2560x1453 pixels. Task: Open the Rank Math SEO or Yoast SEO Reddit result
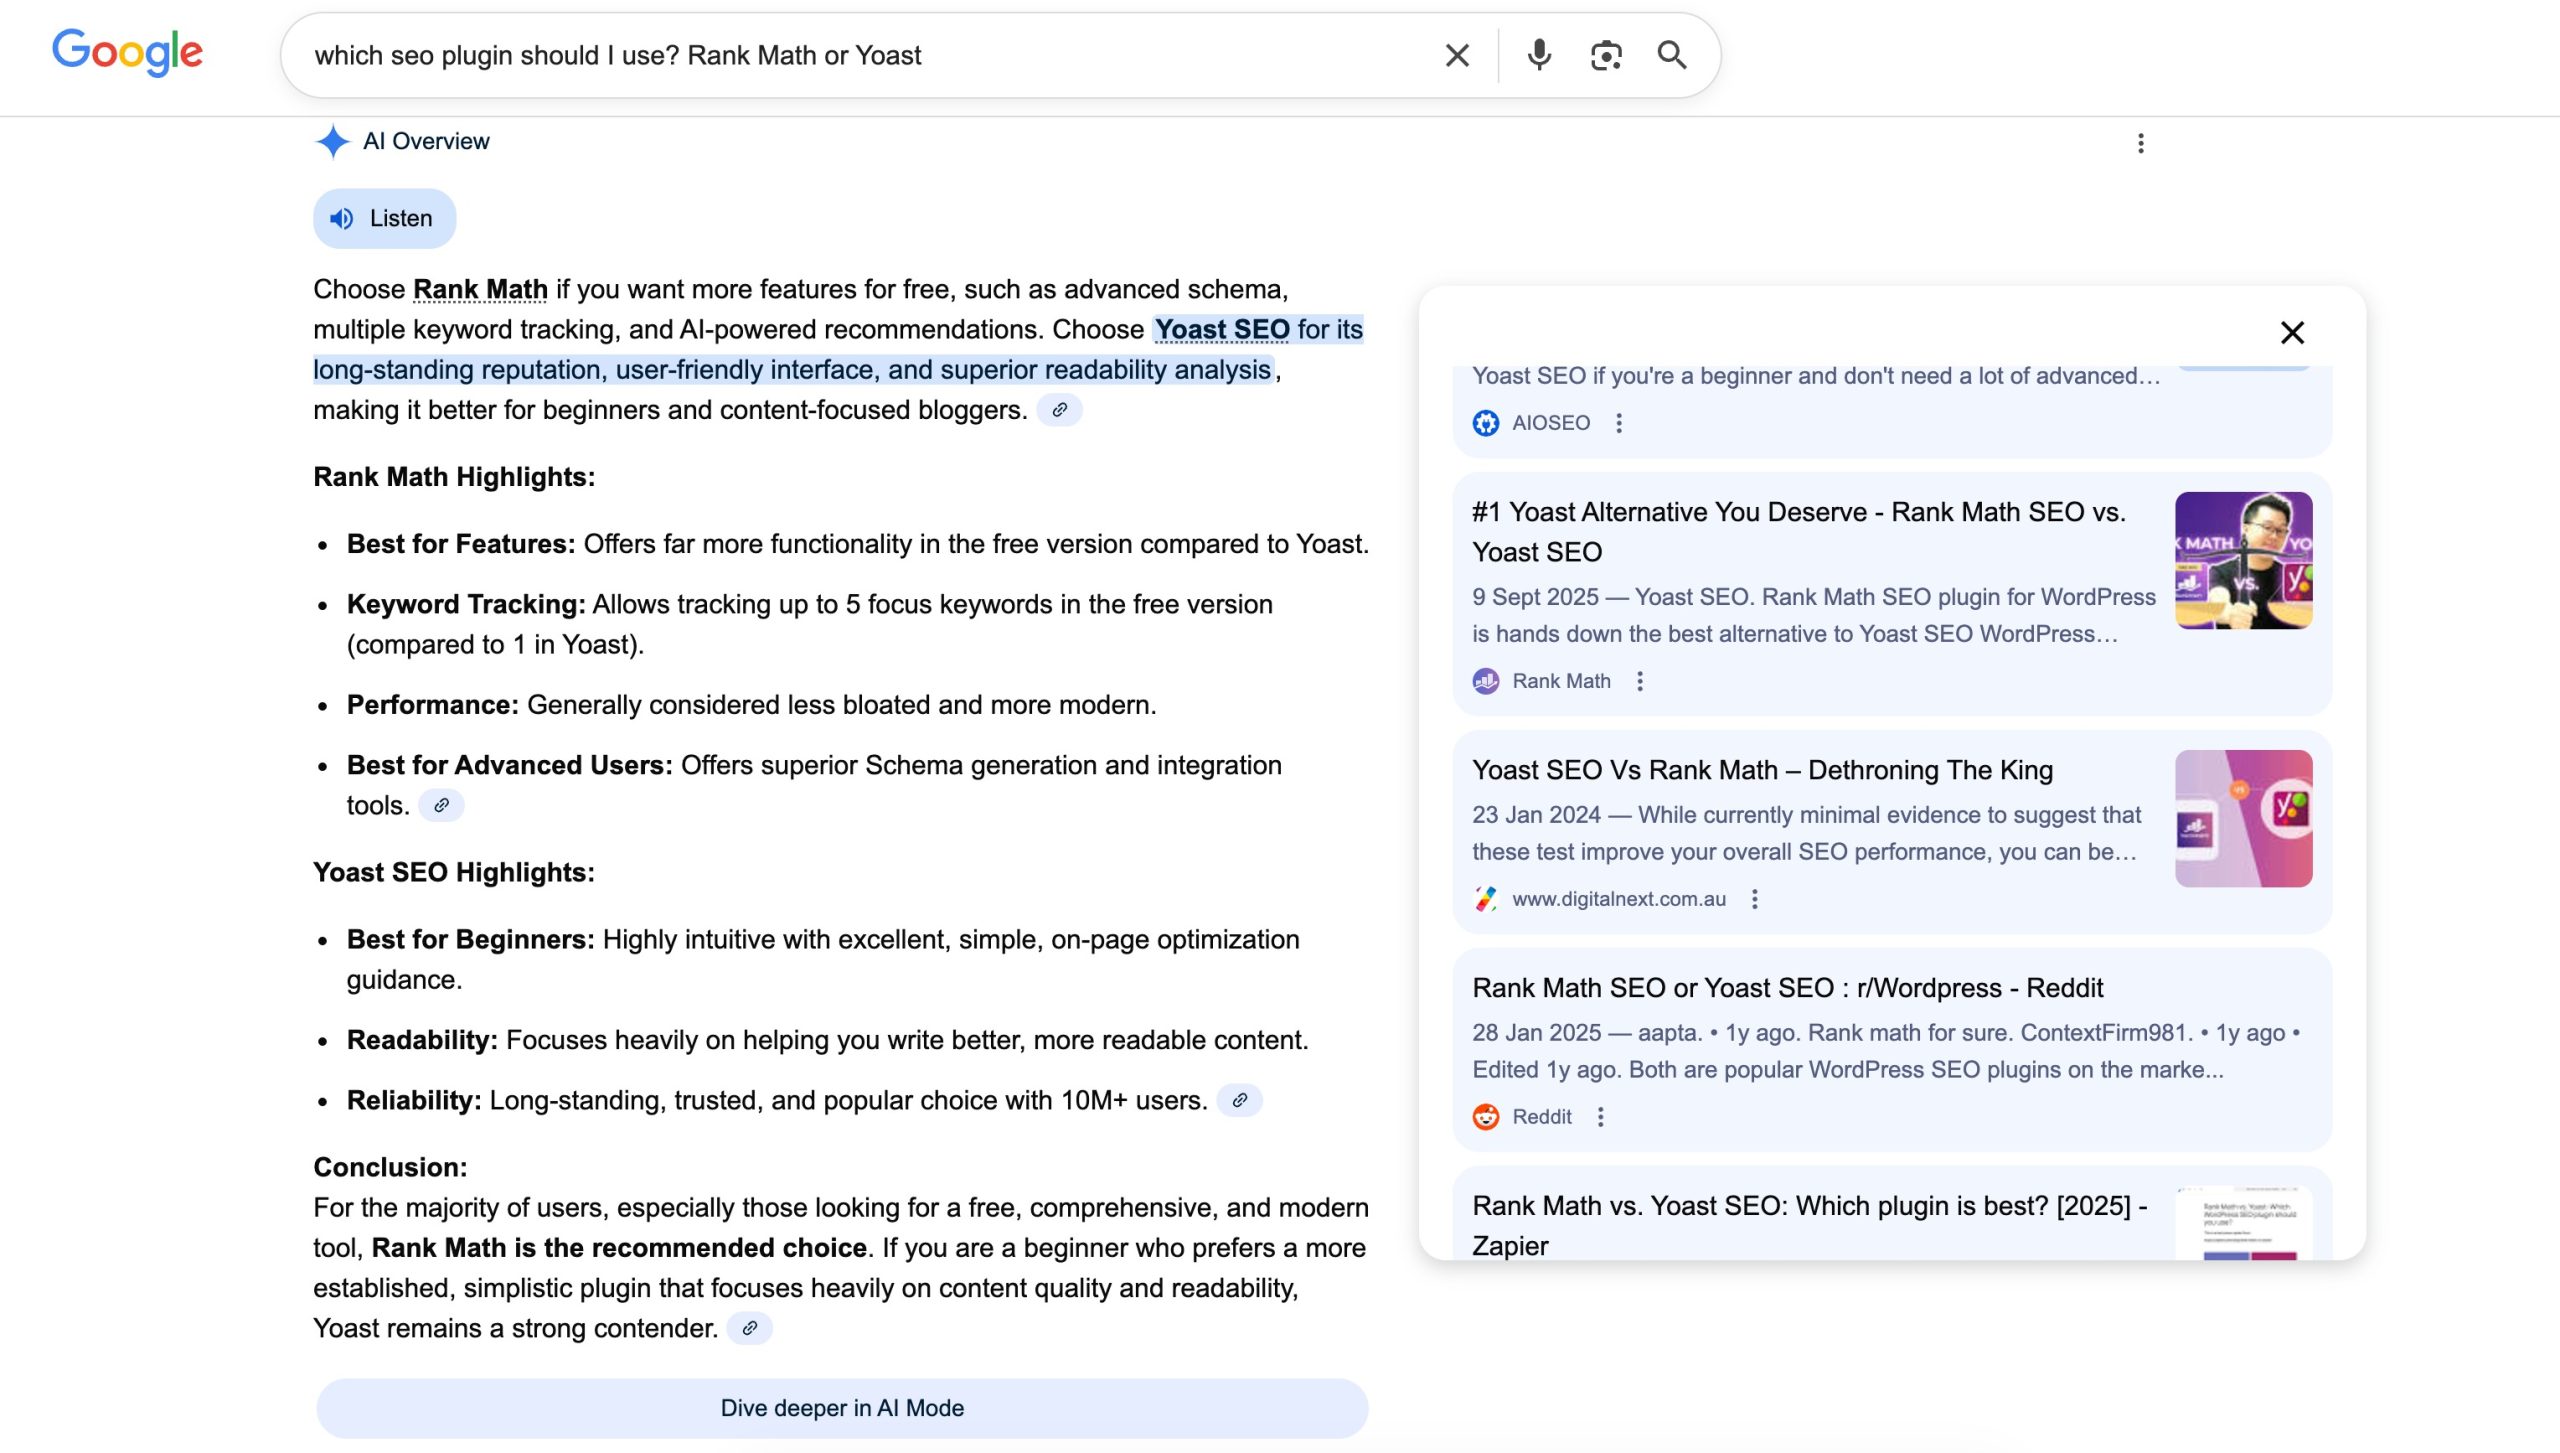tap(1787, 988)
